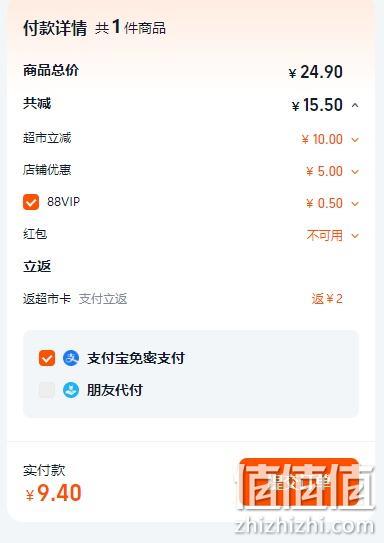384x543 pixels.
Task: Uncheck the 88VIP discount checkbox
Action: [31, 202]
